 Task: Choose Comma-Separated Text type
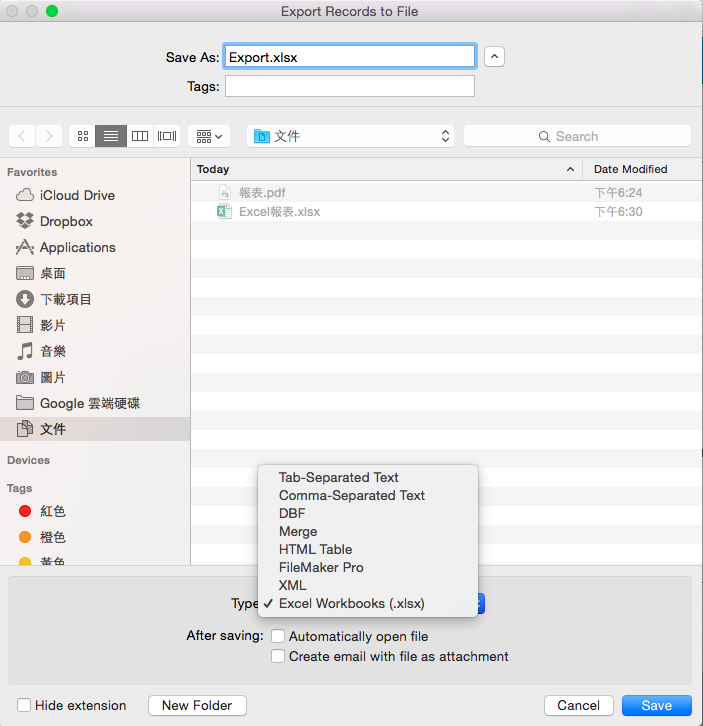[368, 495]
